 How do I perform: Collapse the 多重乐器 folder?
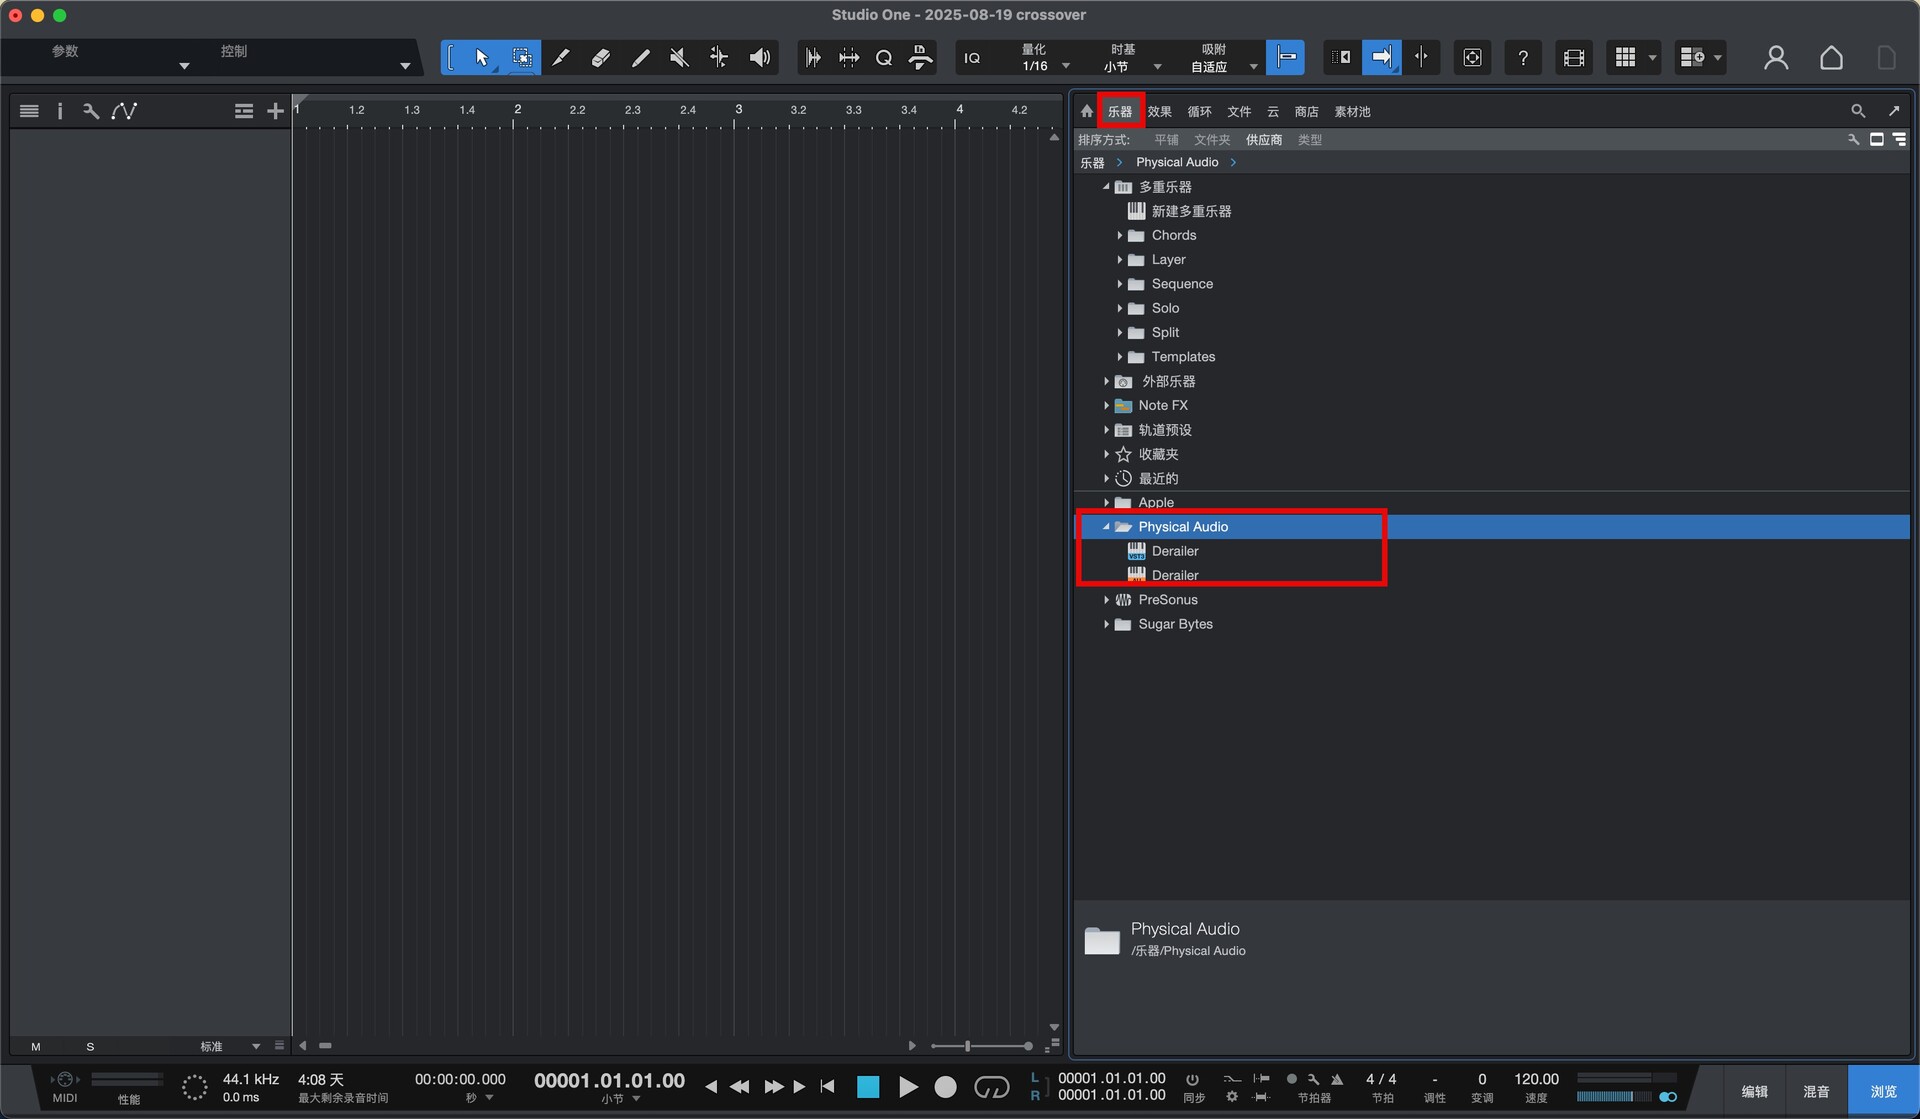[x=1106, y=187]
